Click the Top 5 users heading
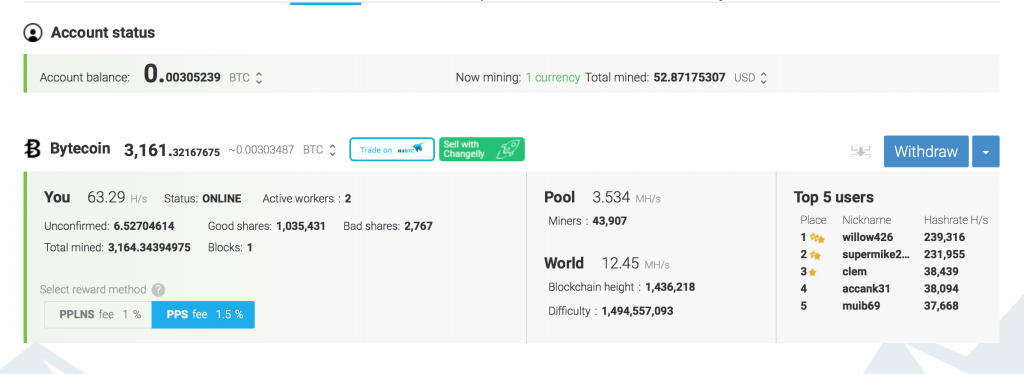The height and width of the screenshot is (374, 1024). click(x=834, y=198)
